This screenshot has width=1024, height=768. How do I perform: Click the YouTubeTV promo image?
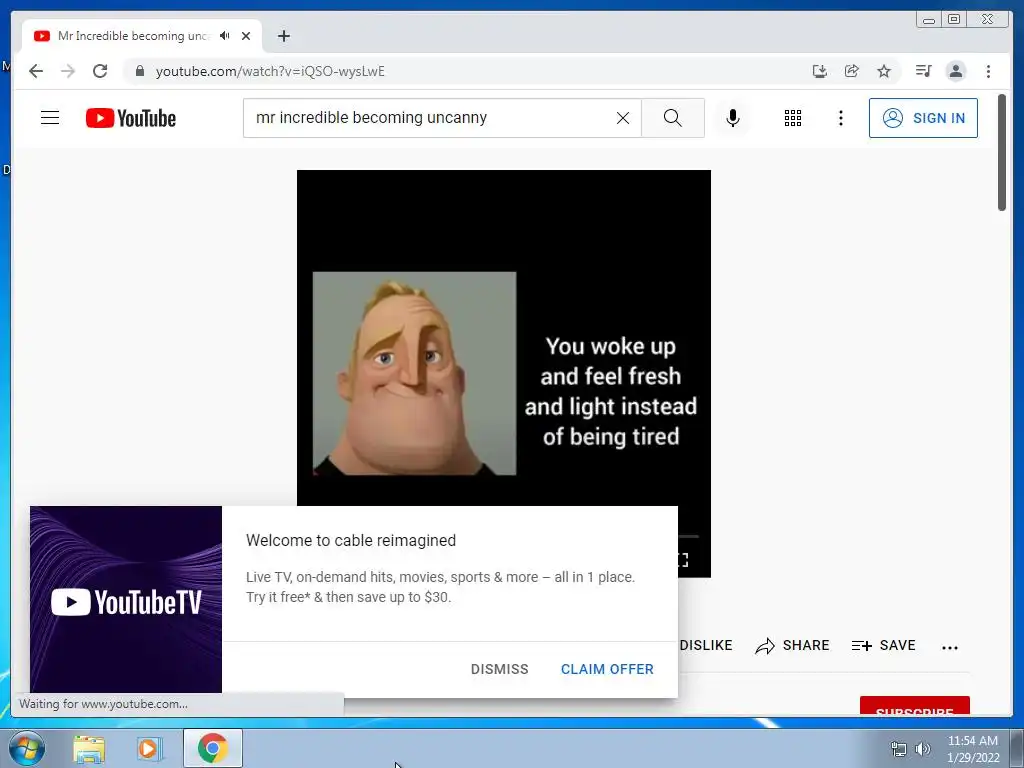(126, 600)
